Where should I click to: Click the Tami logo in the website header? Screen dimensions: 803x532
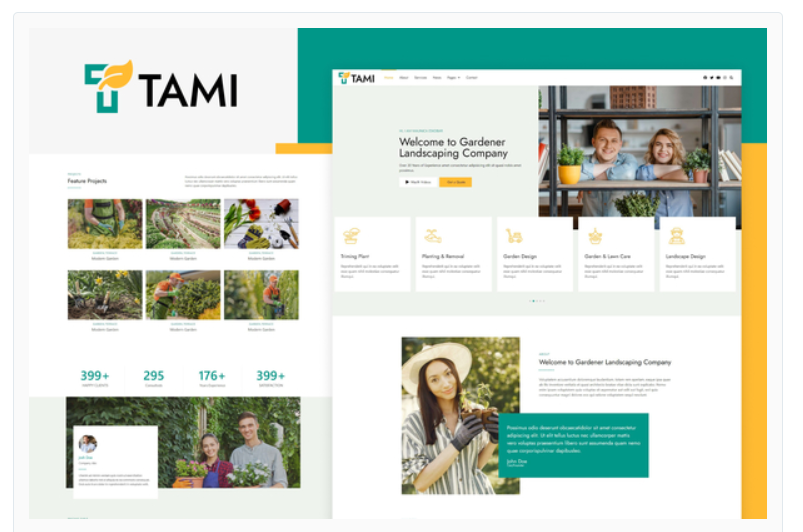click(355, 78)
